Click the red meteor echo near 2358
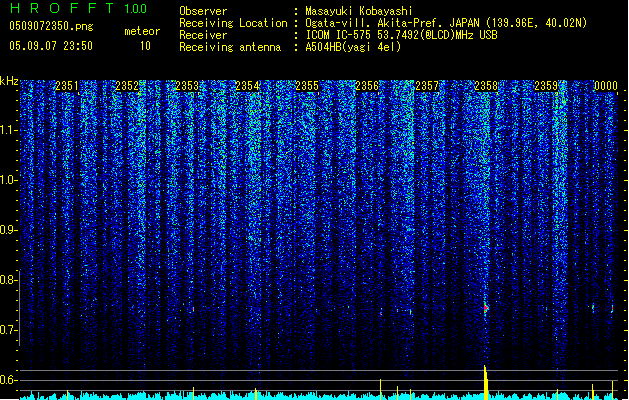Image resolution: width=629 pixels, height=400 pixels. (485, 308)
